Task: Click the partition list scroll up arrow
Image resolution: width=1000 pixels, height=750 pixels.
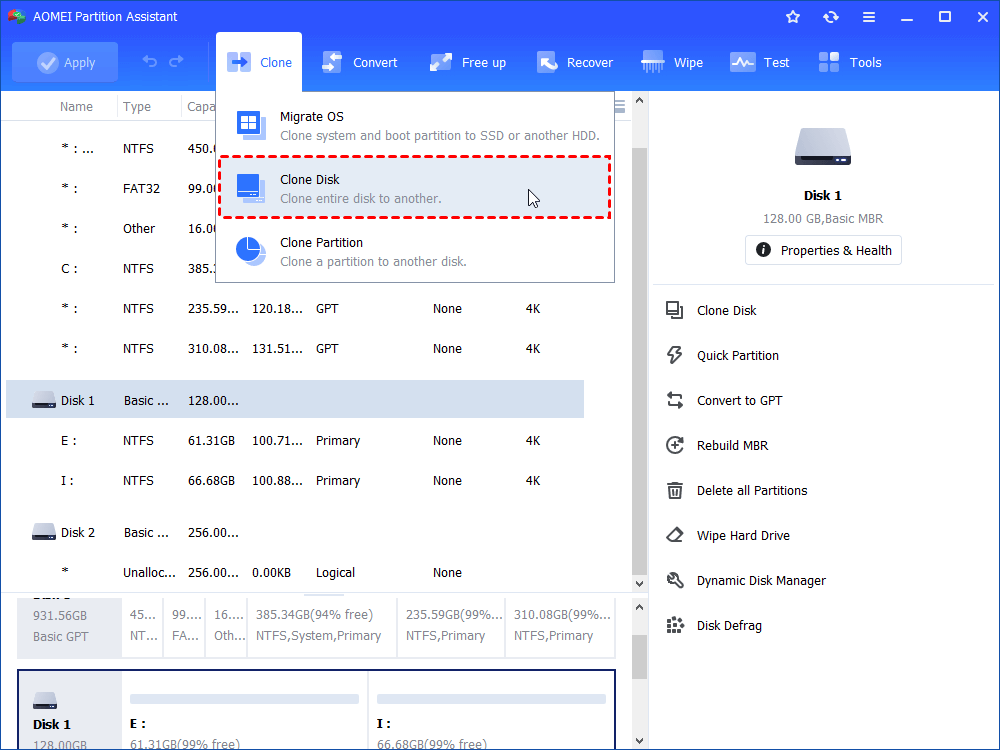Action: [639, 101]
